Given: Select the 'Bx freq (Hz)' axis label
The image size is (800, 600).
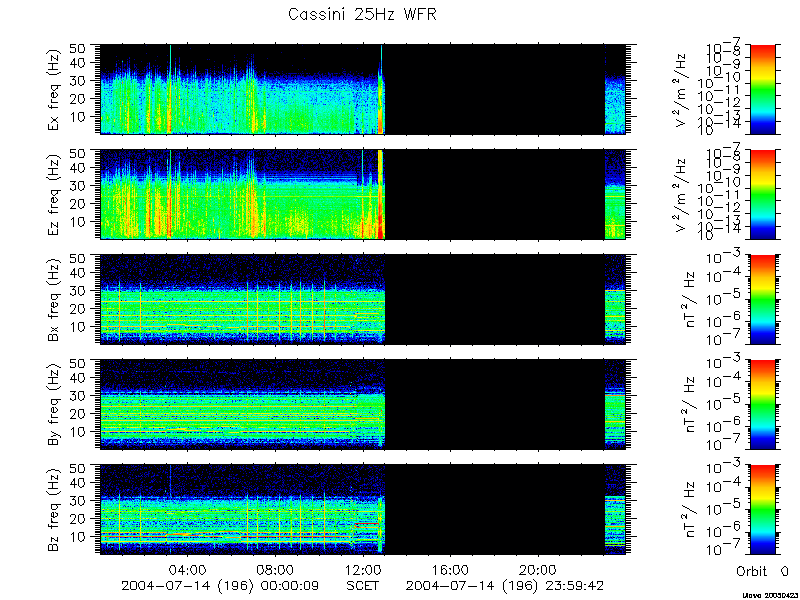Looking at the screenshot, I should pyautogui.click(x=55, y=299).
